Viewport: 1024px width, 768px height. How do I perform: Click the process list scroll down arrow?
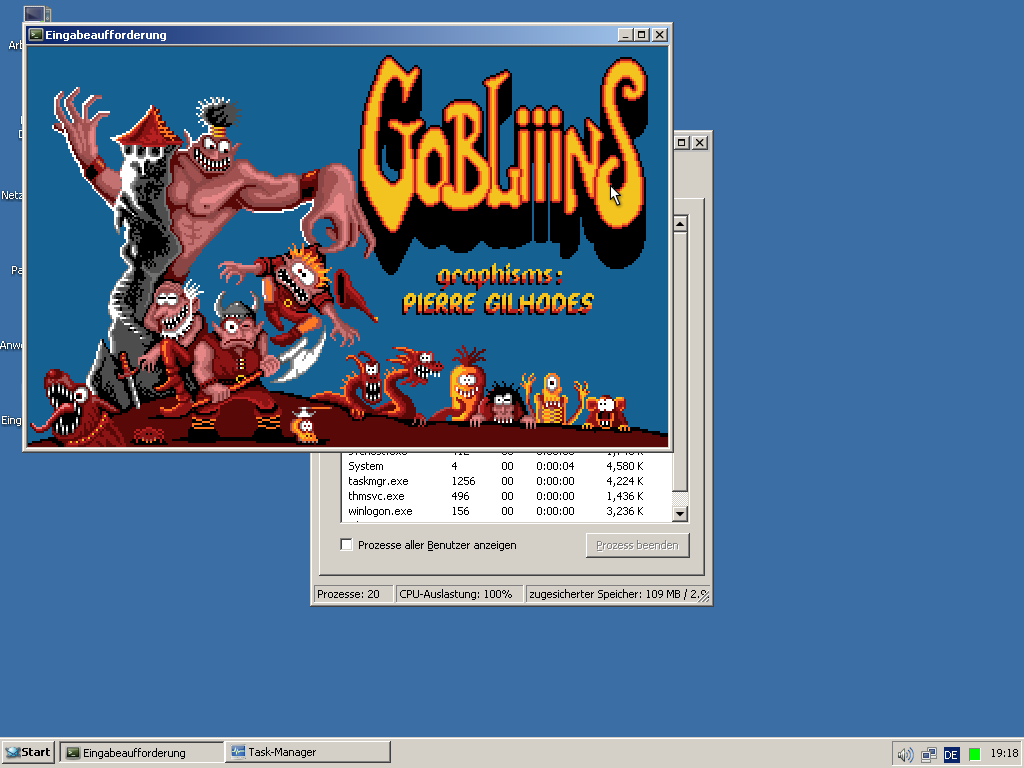pyautogui.click(x=680, y=513)
